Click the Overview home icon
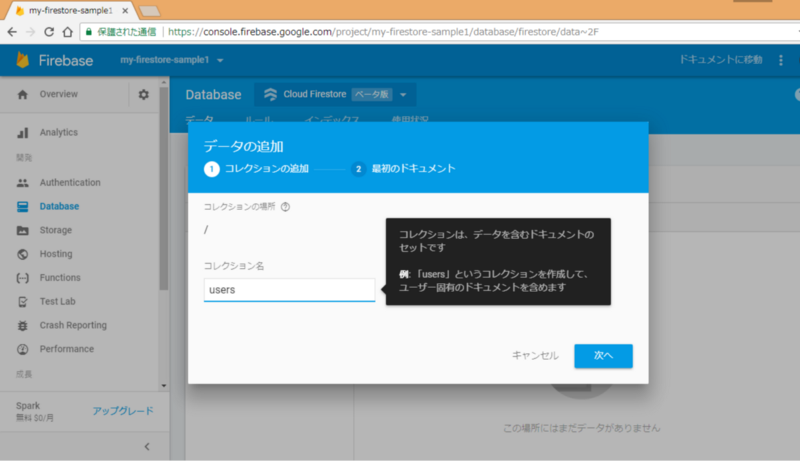 [x=22, y=94]
